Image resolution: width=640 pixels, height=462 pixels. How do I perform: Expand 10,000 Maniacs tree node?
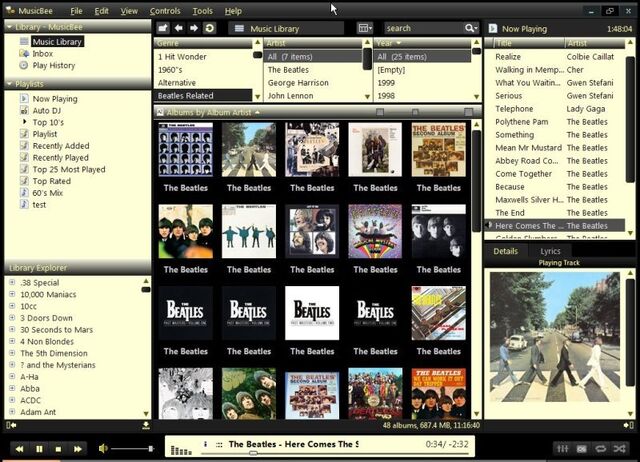(12, 294)
